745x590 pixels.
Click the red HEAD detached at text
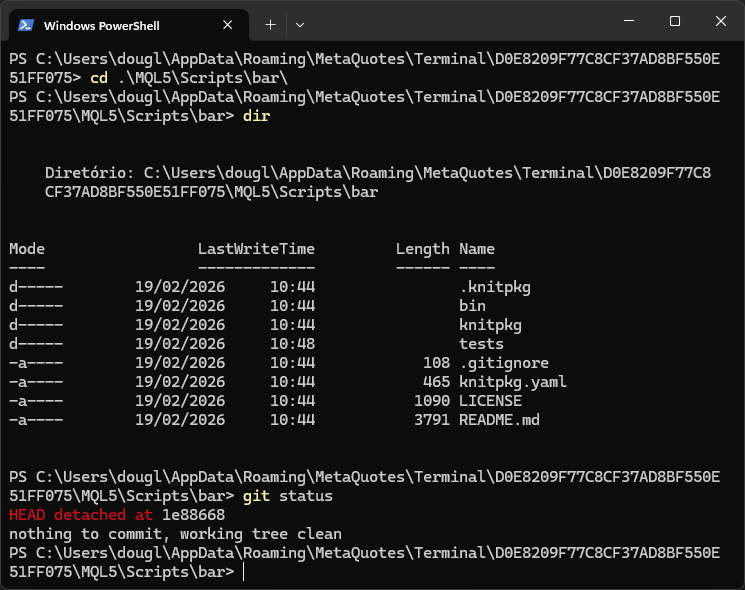pos(80,515)
